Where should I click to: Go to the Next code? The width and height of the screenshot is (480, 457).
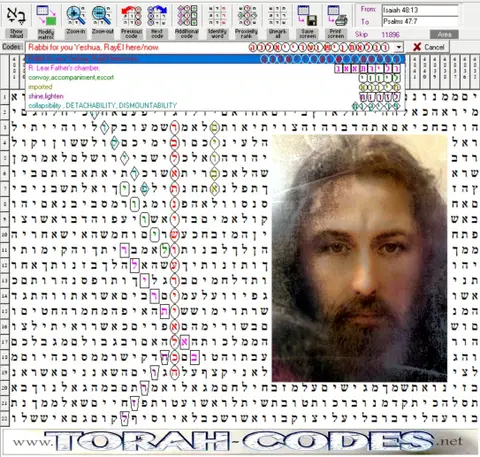(x=157, y=21)
